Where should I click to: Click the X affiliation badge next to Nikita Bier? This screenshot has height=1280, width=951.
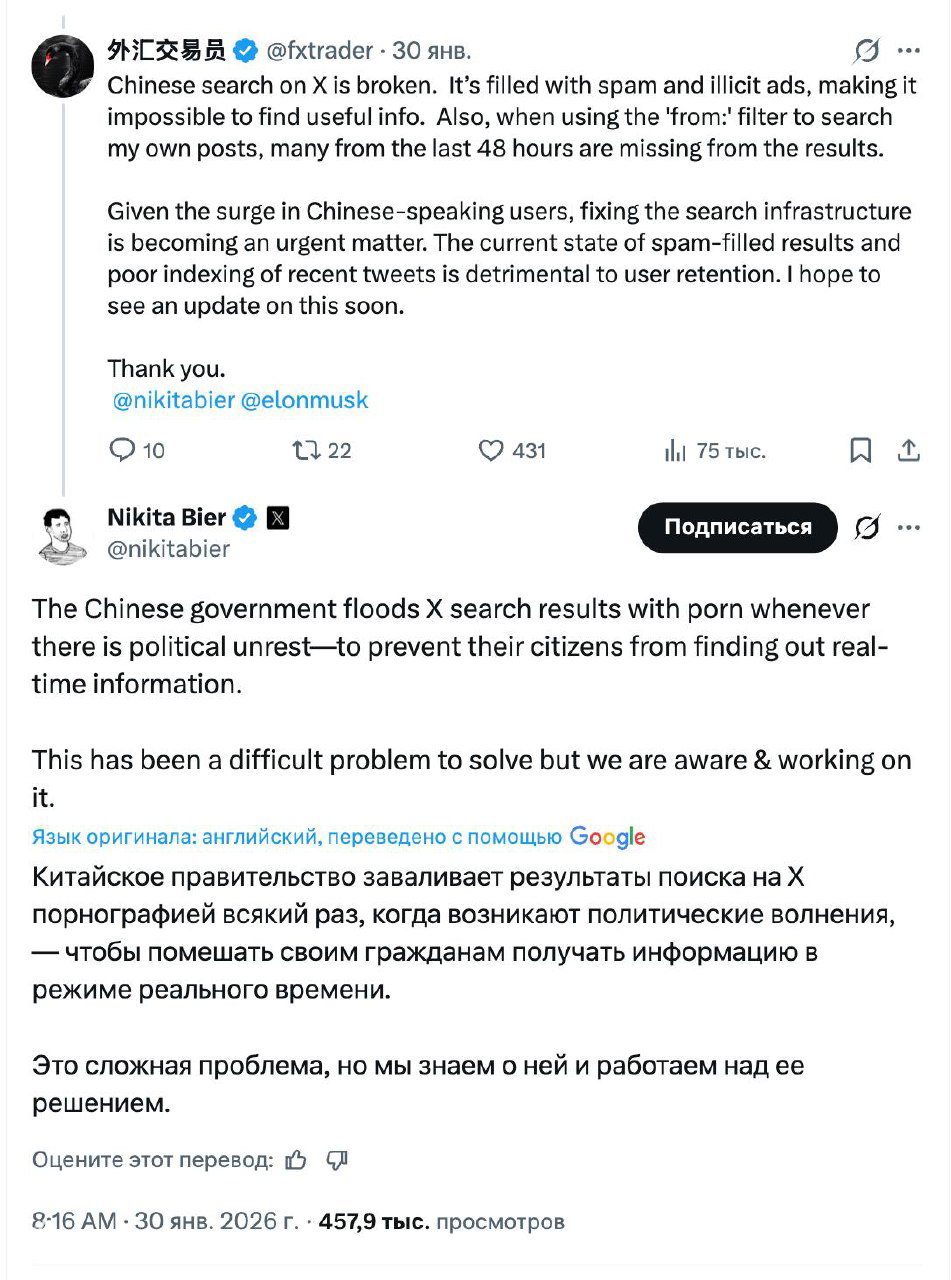coord(279,517)
